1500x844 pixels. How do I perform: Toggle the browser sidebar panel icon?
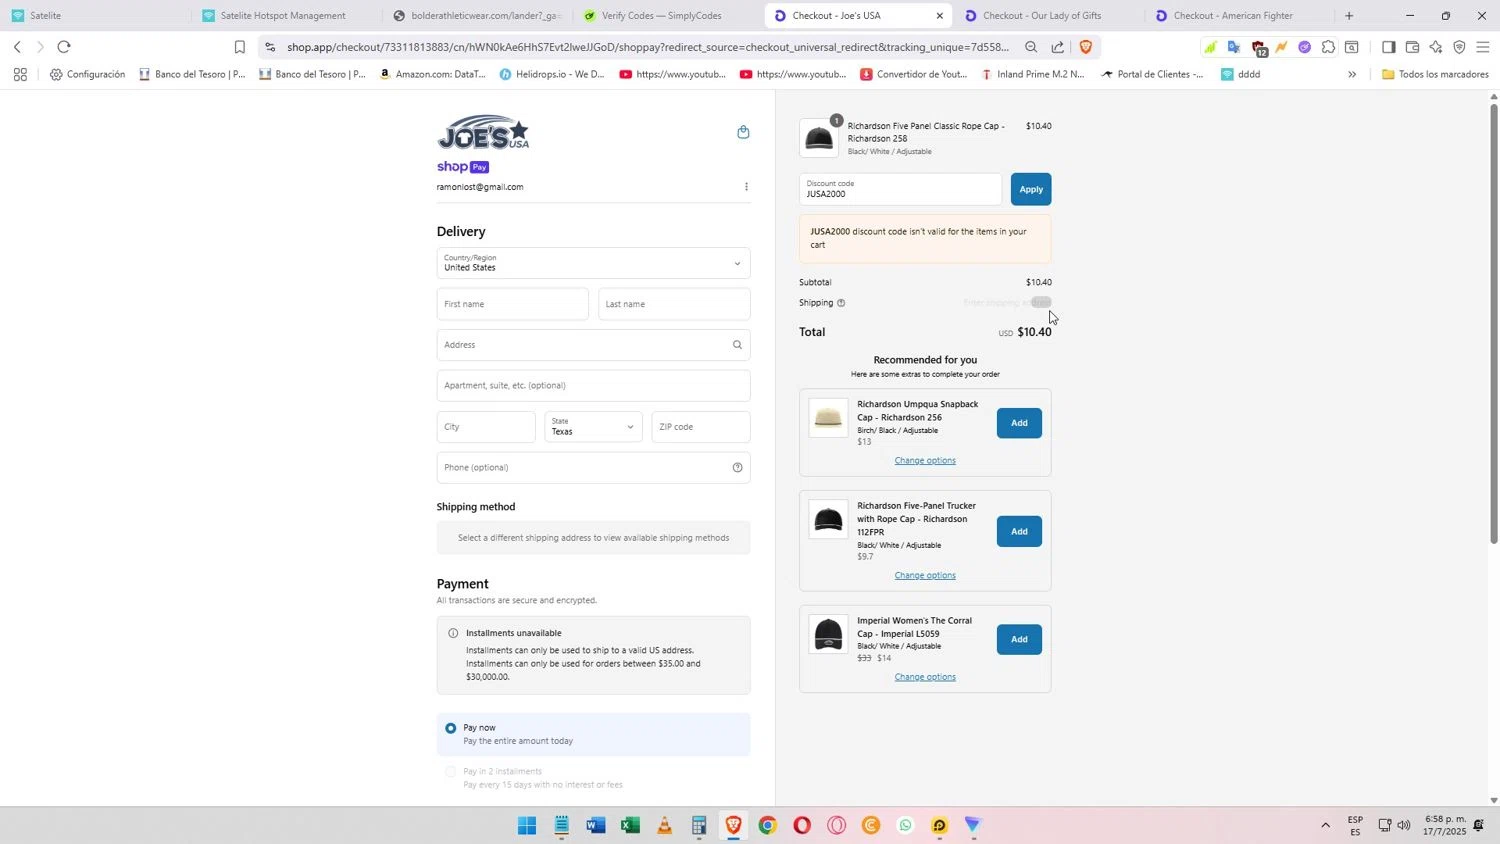pos(1388,47)
